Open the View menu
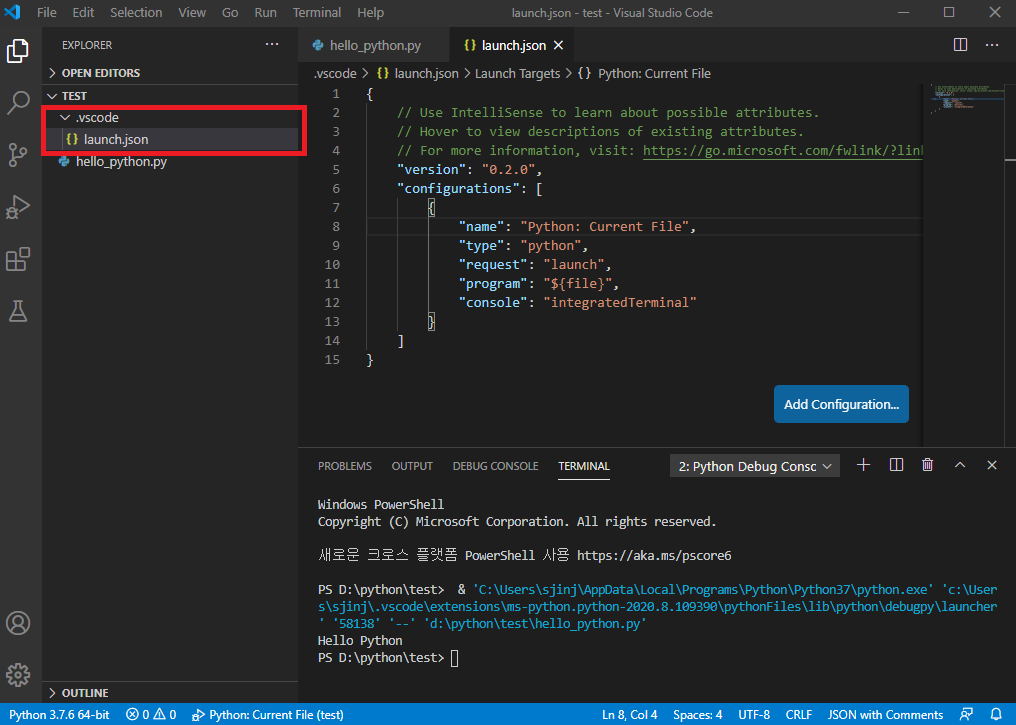The height and width of the screenshot is (725, 1016). click(x=192, y=12)
